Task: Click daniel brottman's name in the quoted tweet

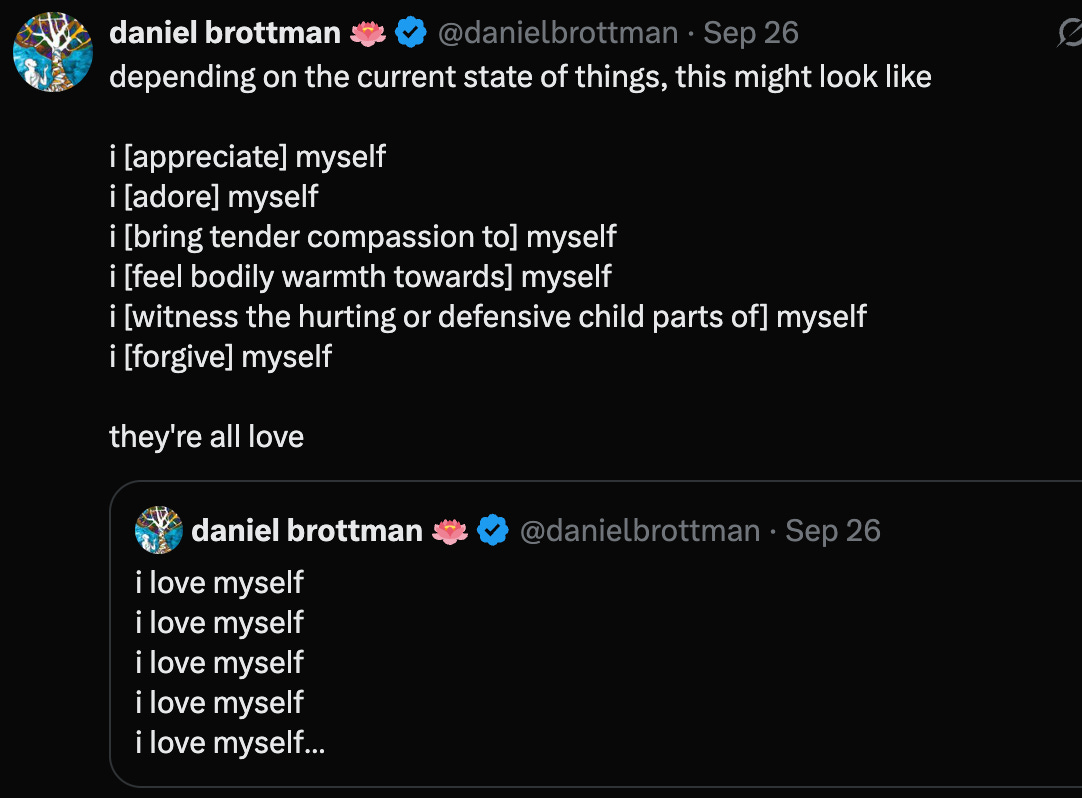Action: pyautogui.click(x=307, y=530)
